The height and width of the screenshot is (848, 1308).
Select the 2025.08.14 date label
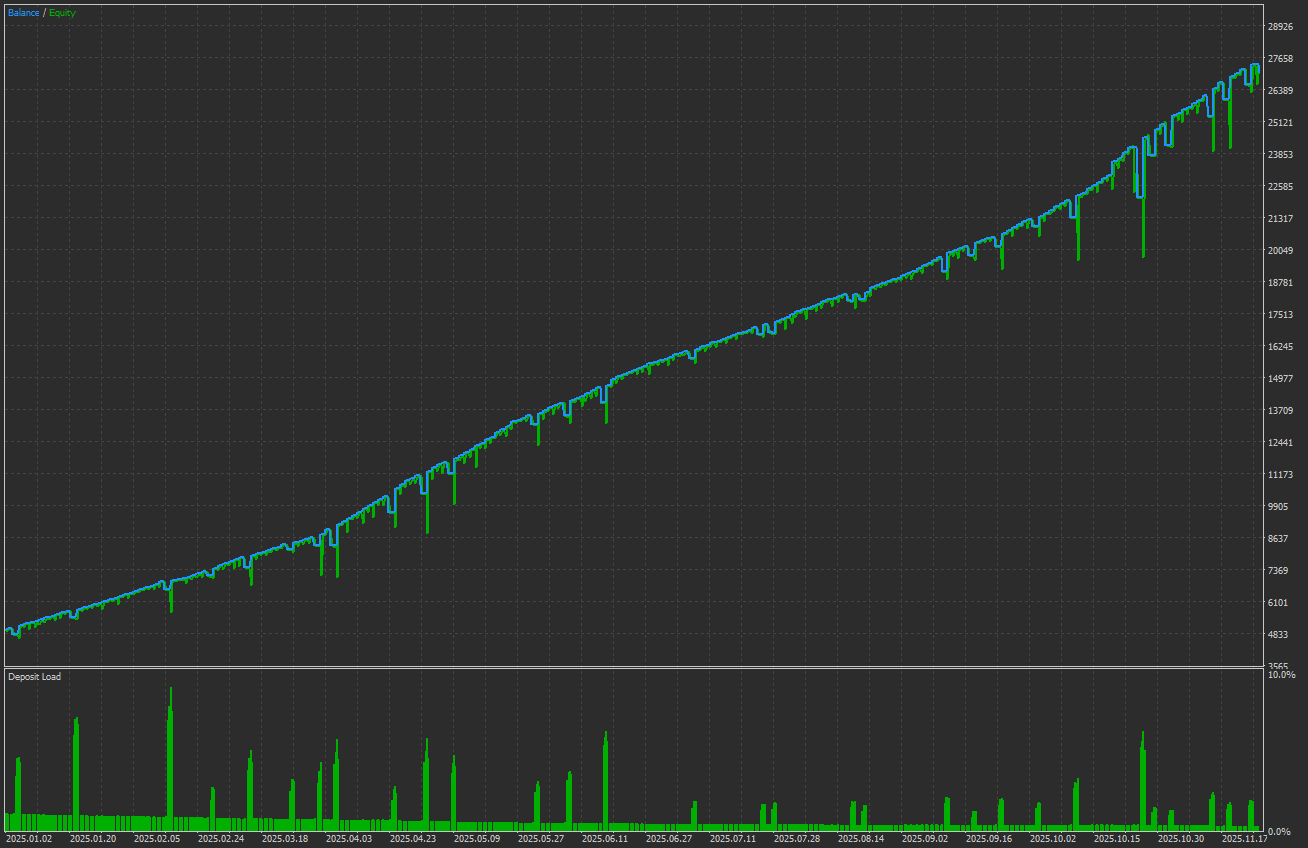click(861, 840)
